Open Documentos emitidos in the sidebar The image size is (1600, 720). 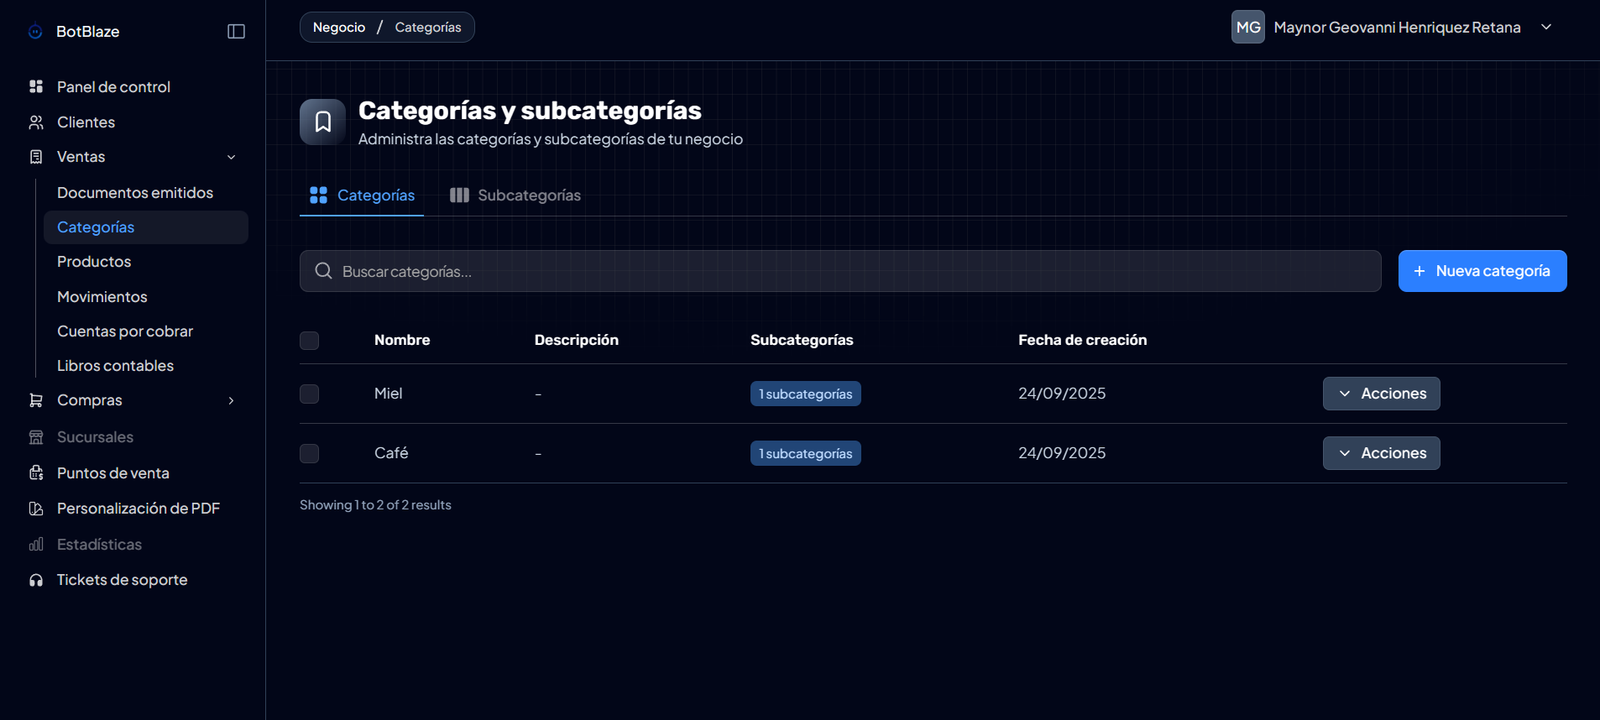(x=135, y=192)
